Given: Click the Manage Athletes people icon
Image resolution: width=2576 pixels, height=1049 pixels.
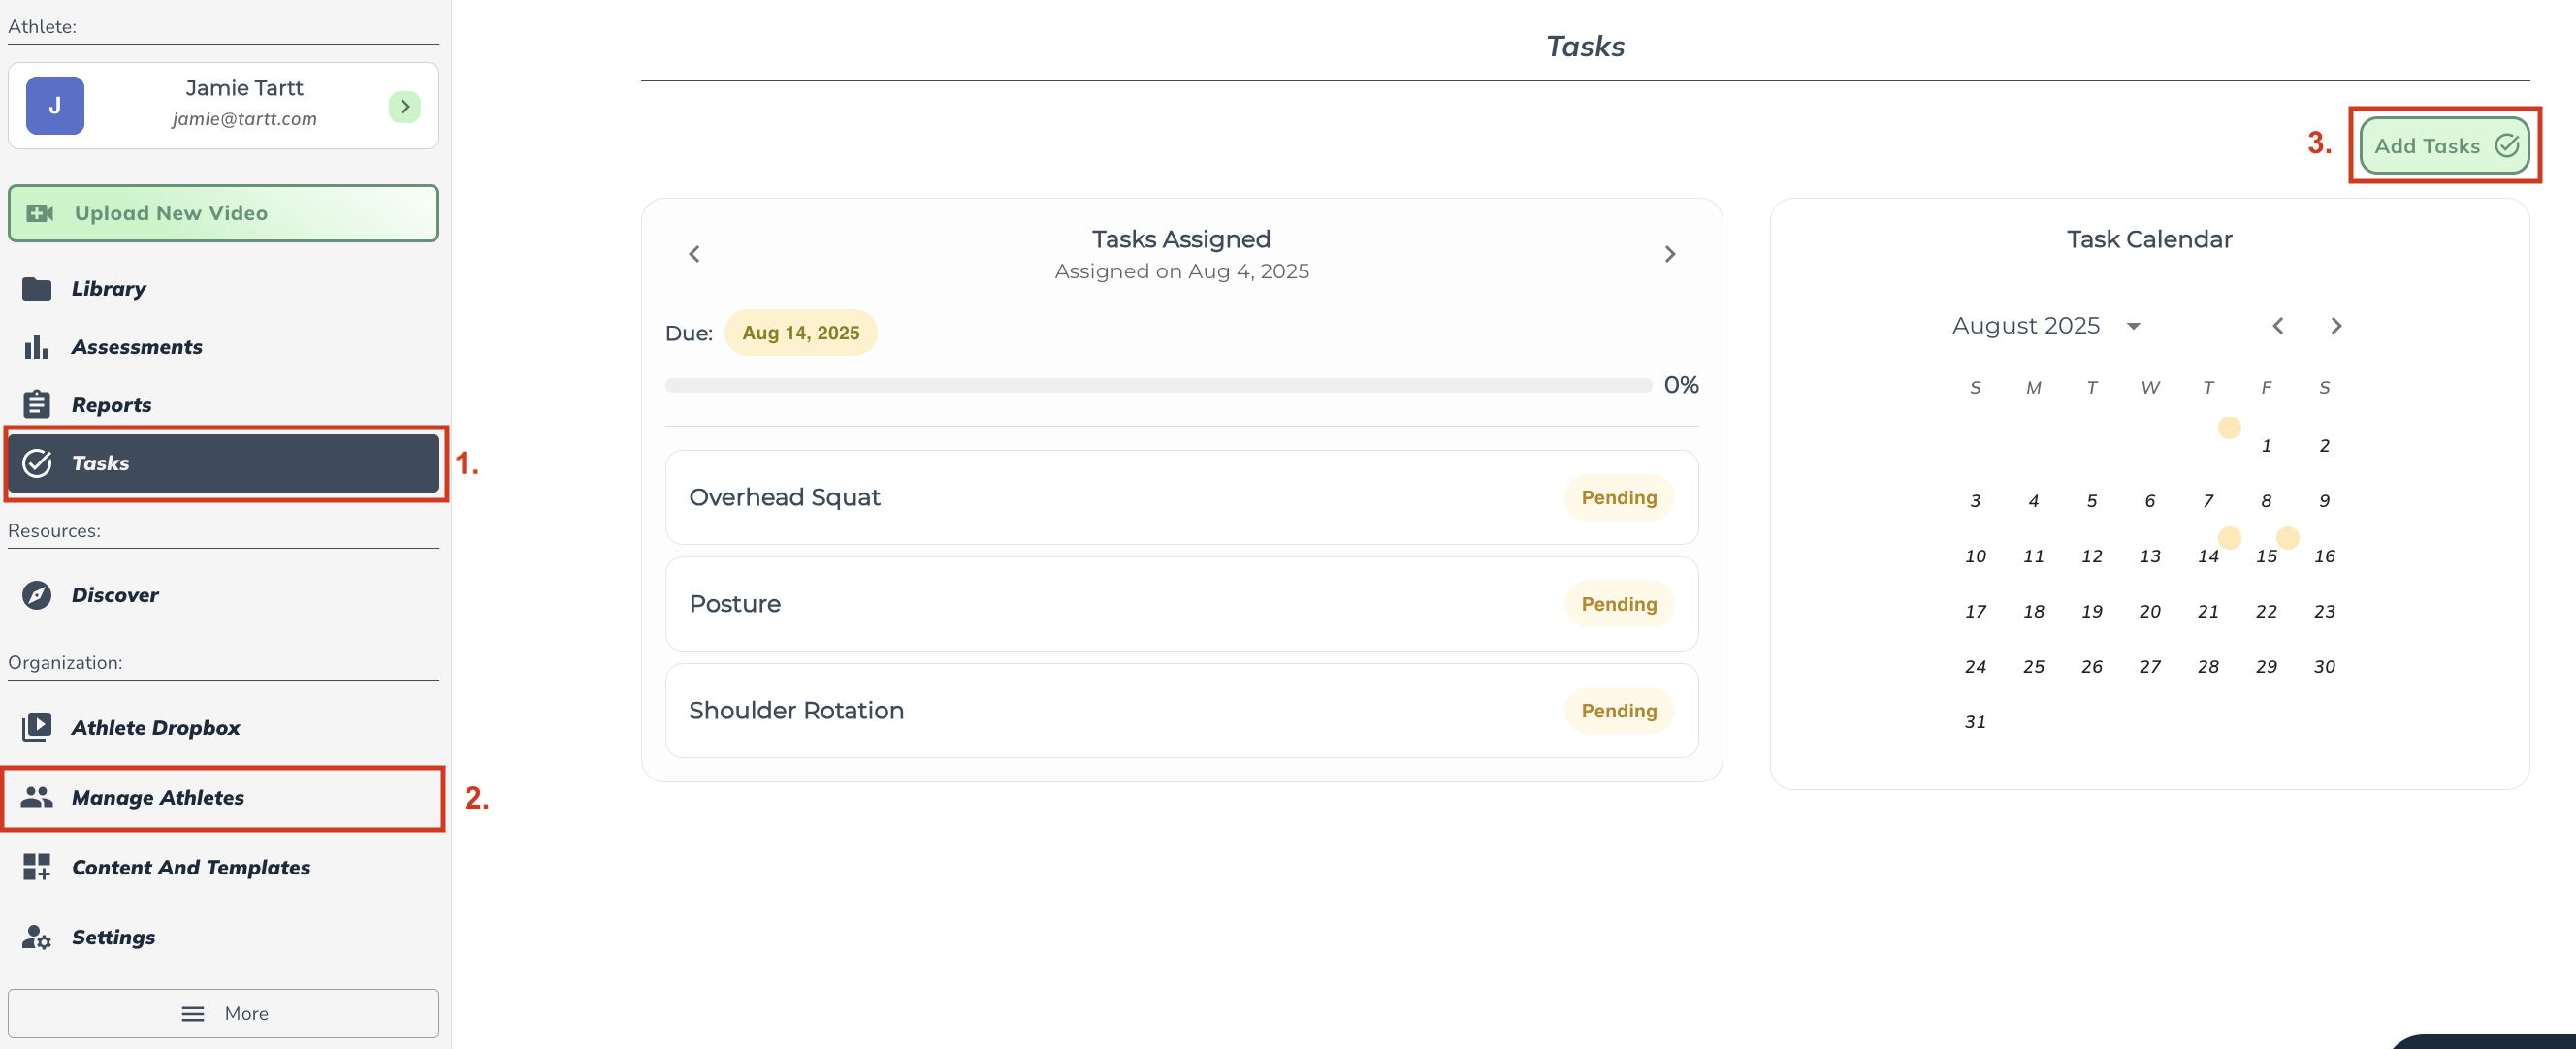Looking at the screenshot, I should pyautogui.click(x=37, y=797).
